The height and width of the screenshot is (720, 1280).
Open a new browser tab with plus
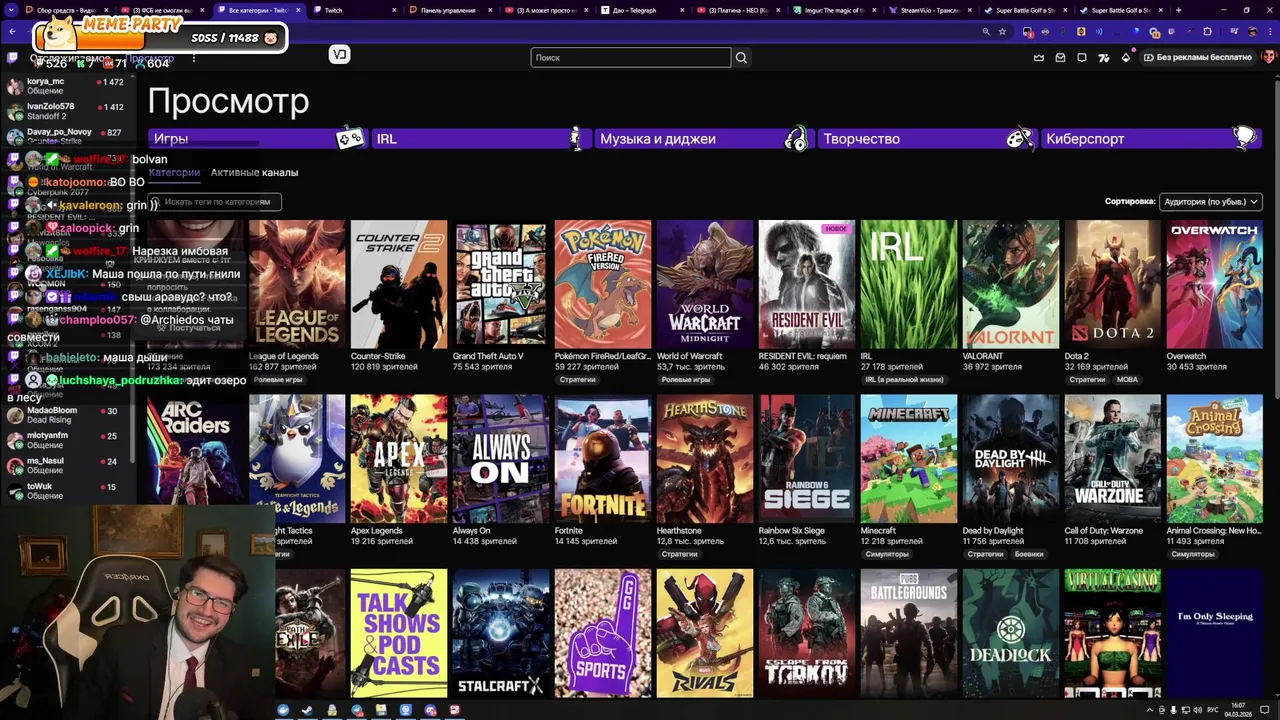coord(1179,10)
